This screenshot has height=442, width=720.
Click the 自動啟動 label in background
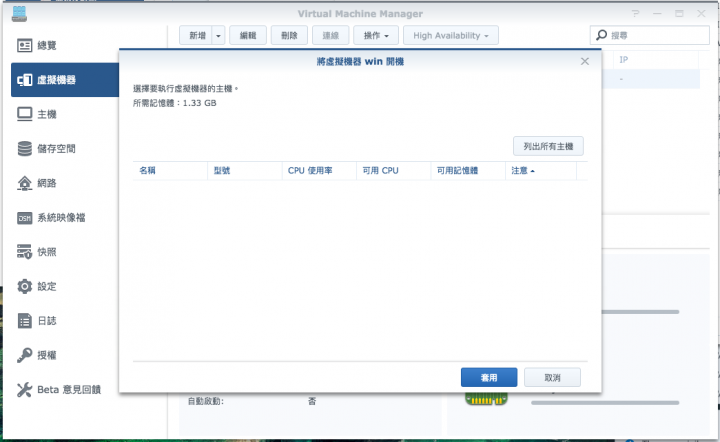click(206, 401)
